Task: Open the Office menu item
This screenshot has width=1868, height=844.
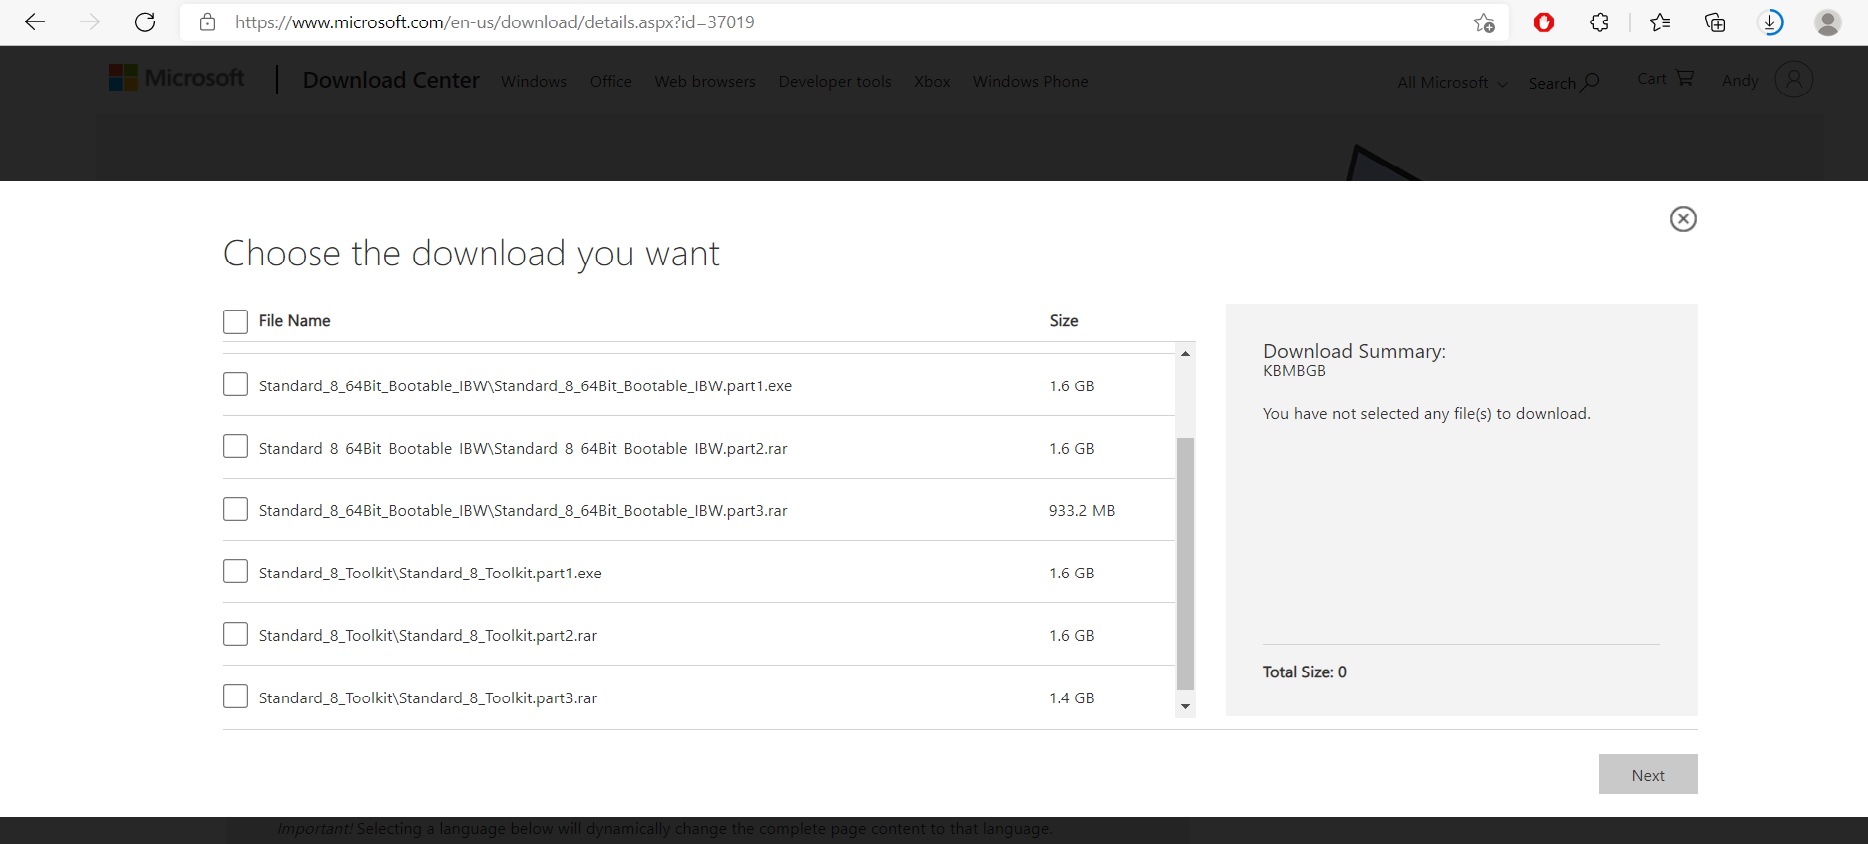Action: [610, 81]
